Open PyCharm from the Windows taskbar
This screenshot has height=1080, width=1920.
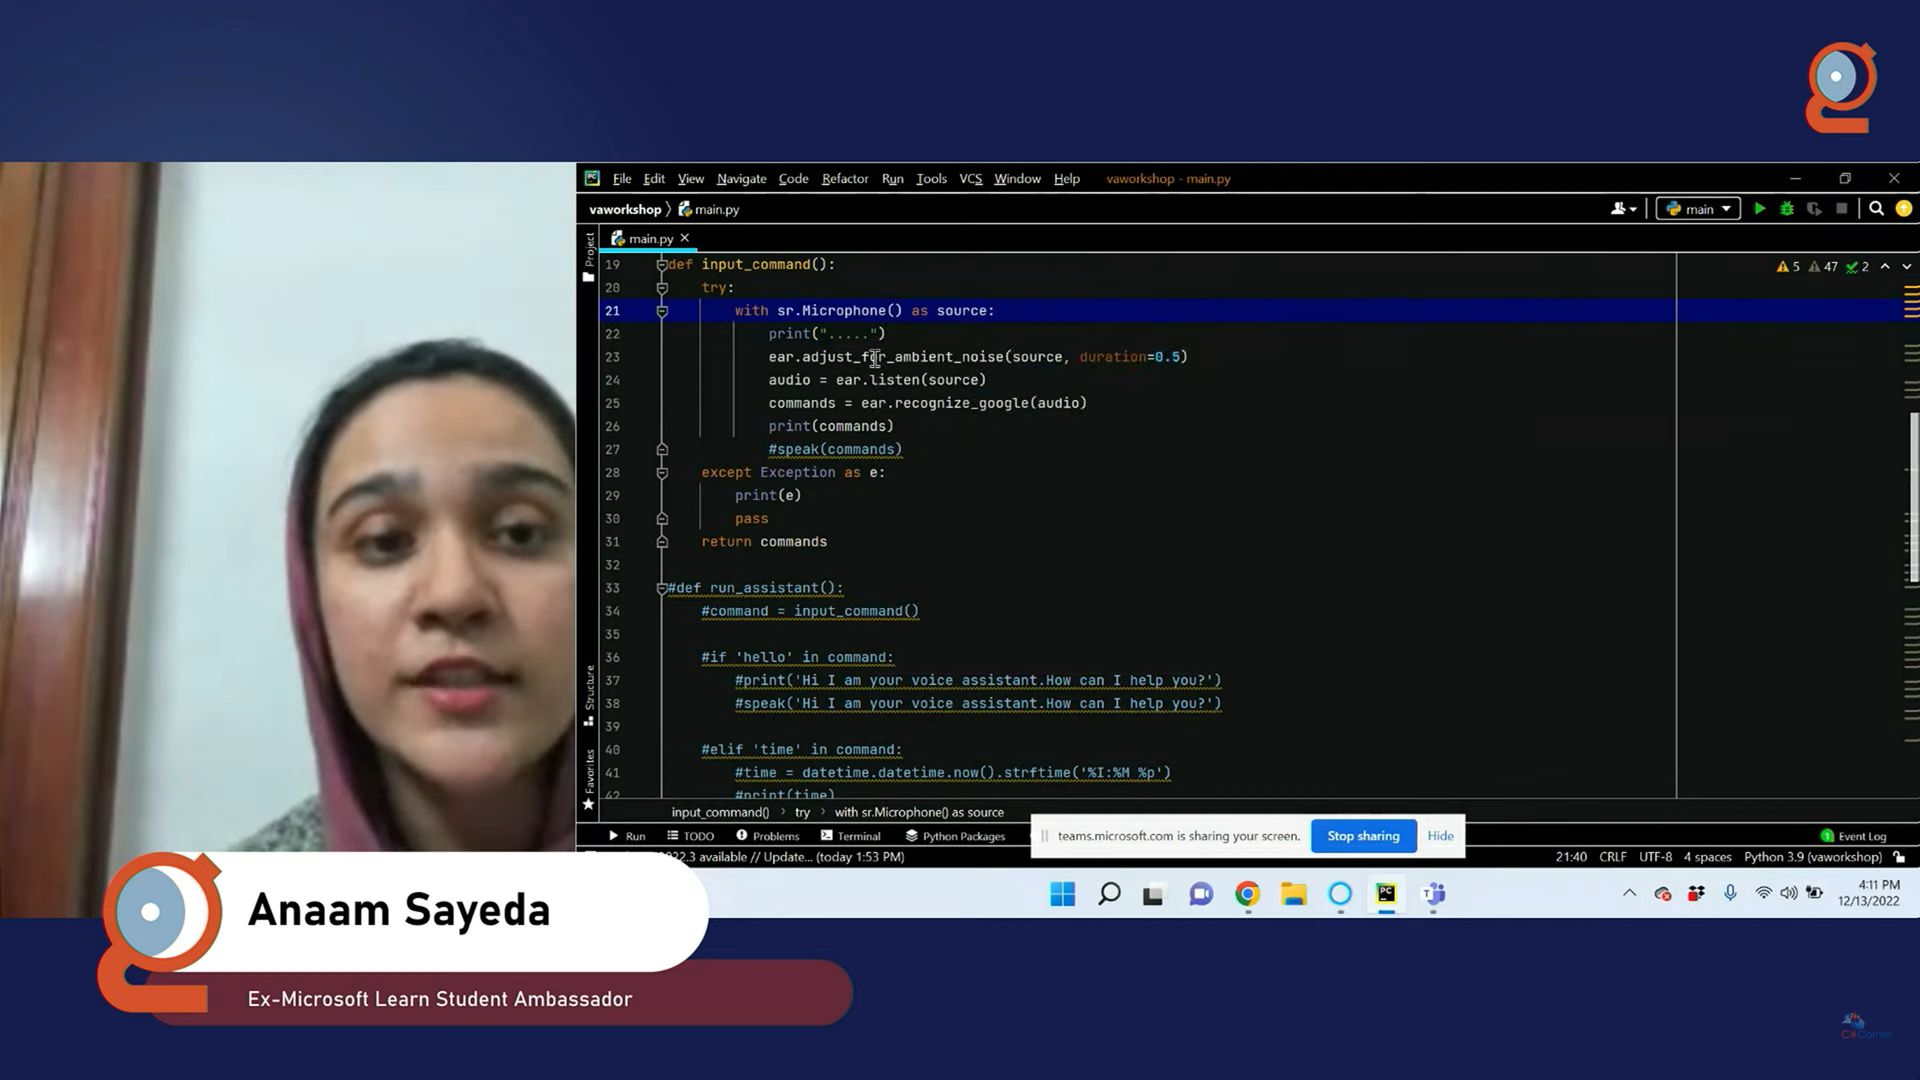point(1386,894)
